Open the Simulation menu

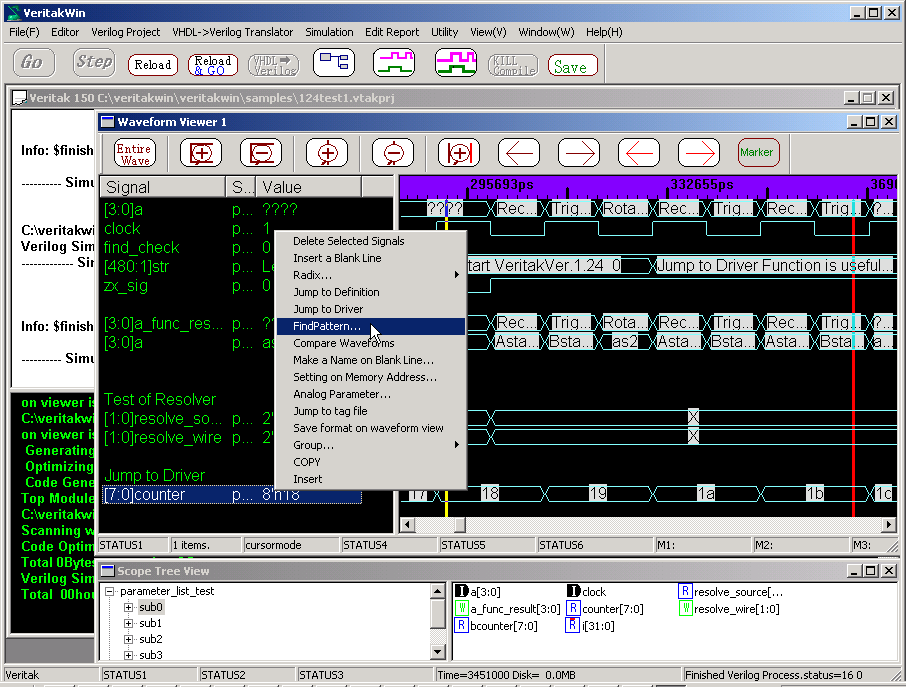329,32
